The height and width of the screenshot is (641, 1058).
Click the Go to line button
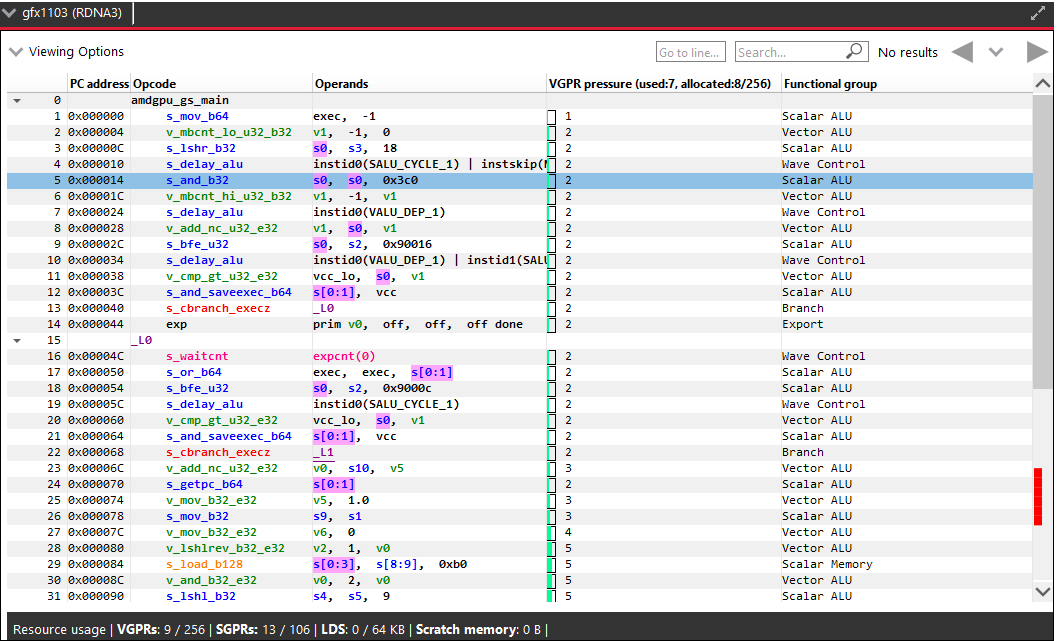pos(690,51)
